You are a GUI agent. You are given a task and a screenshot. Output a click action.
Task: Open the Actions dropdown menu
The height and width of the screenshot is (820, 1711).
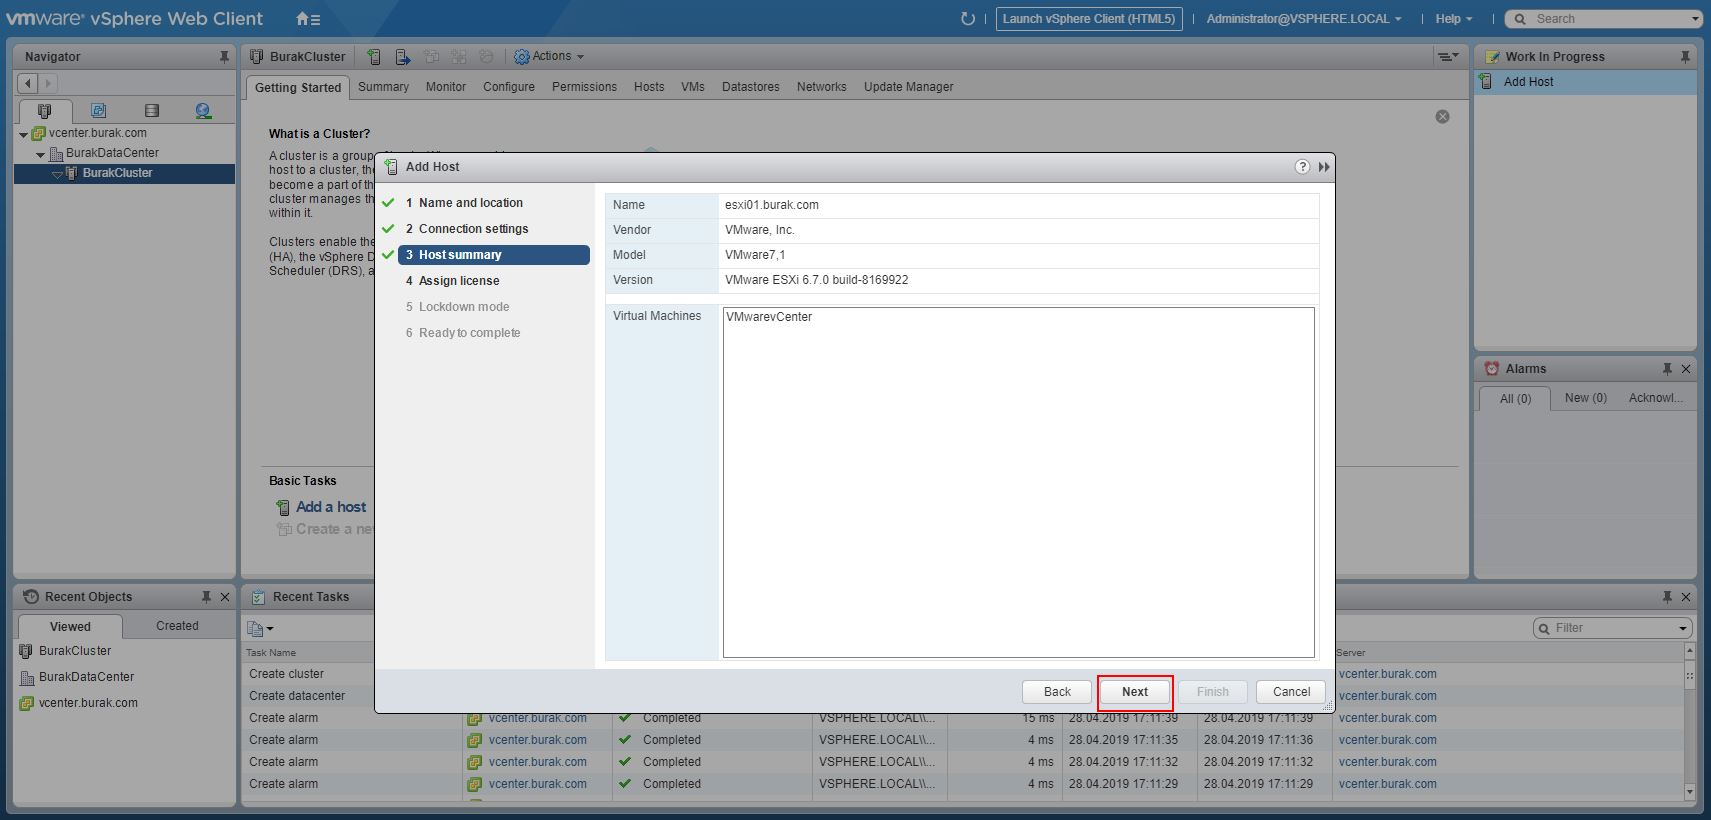point(549,57)
